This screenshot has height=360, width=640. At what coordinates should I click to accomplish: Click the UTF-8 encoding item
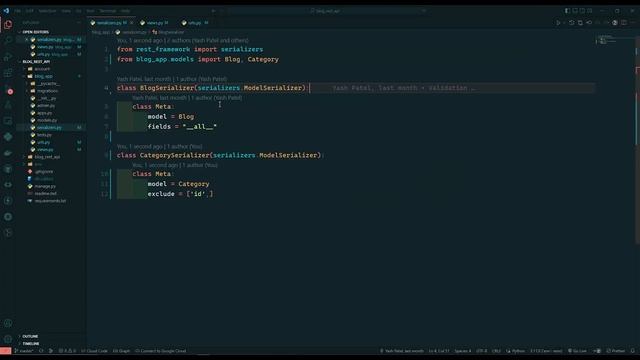click(x=482, y=351)
